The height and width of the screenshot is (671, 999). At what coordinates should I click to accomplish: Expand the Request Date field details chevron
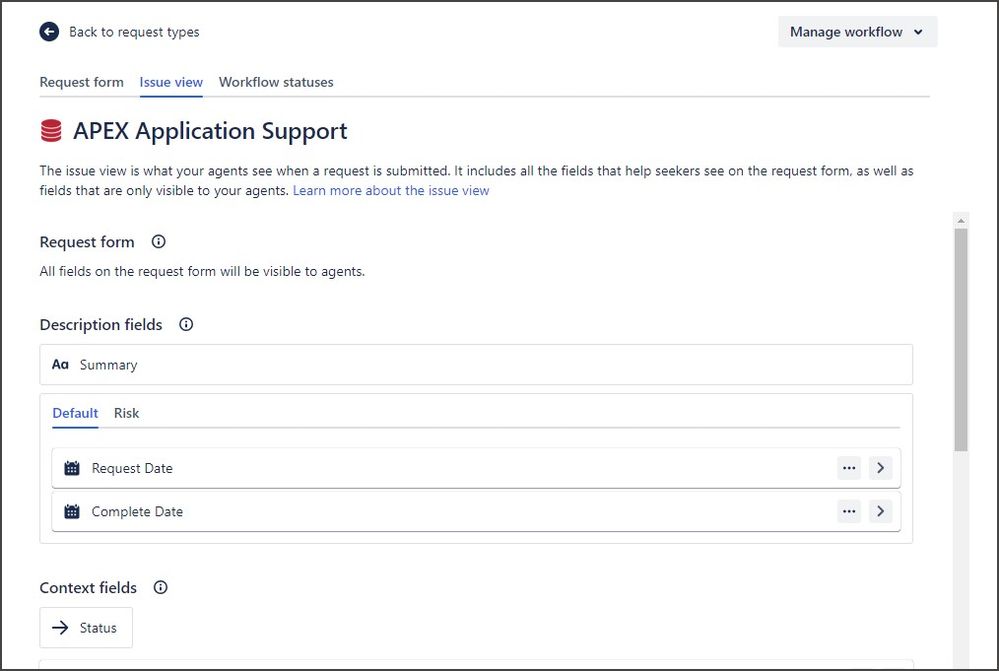pos(880,467)
